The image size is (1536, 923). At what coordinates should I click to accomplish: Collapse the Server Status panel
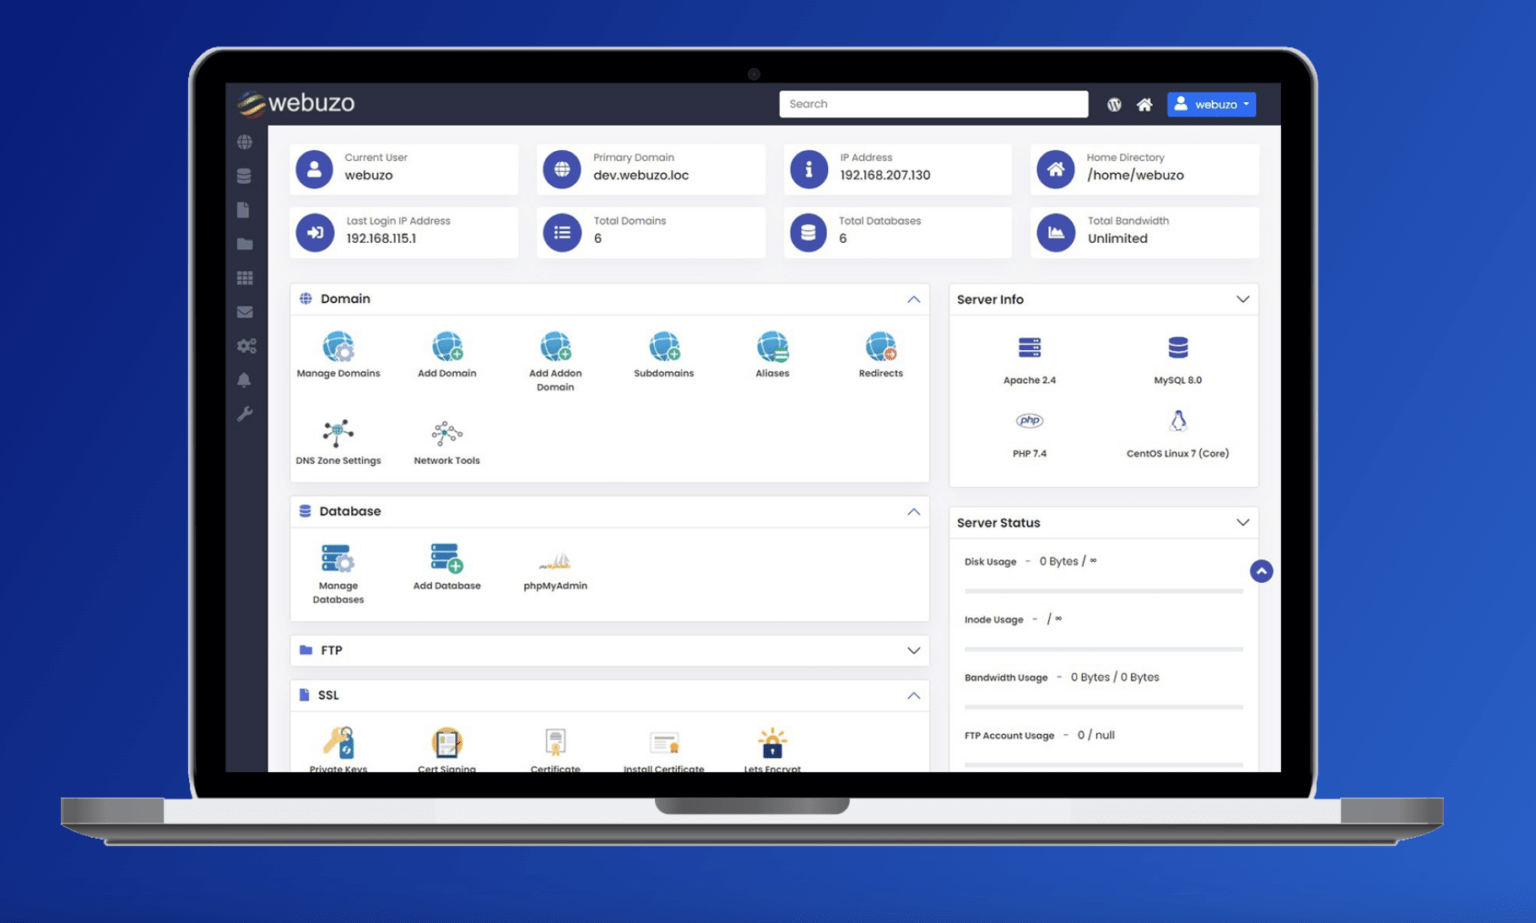tap(1243, 522)
